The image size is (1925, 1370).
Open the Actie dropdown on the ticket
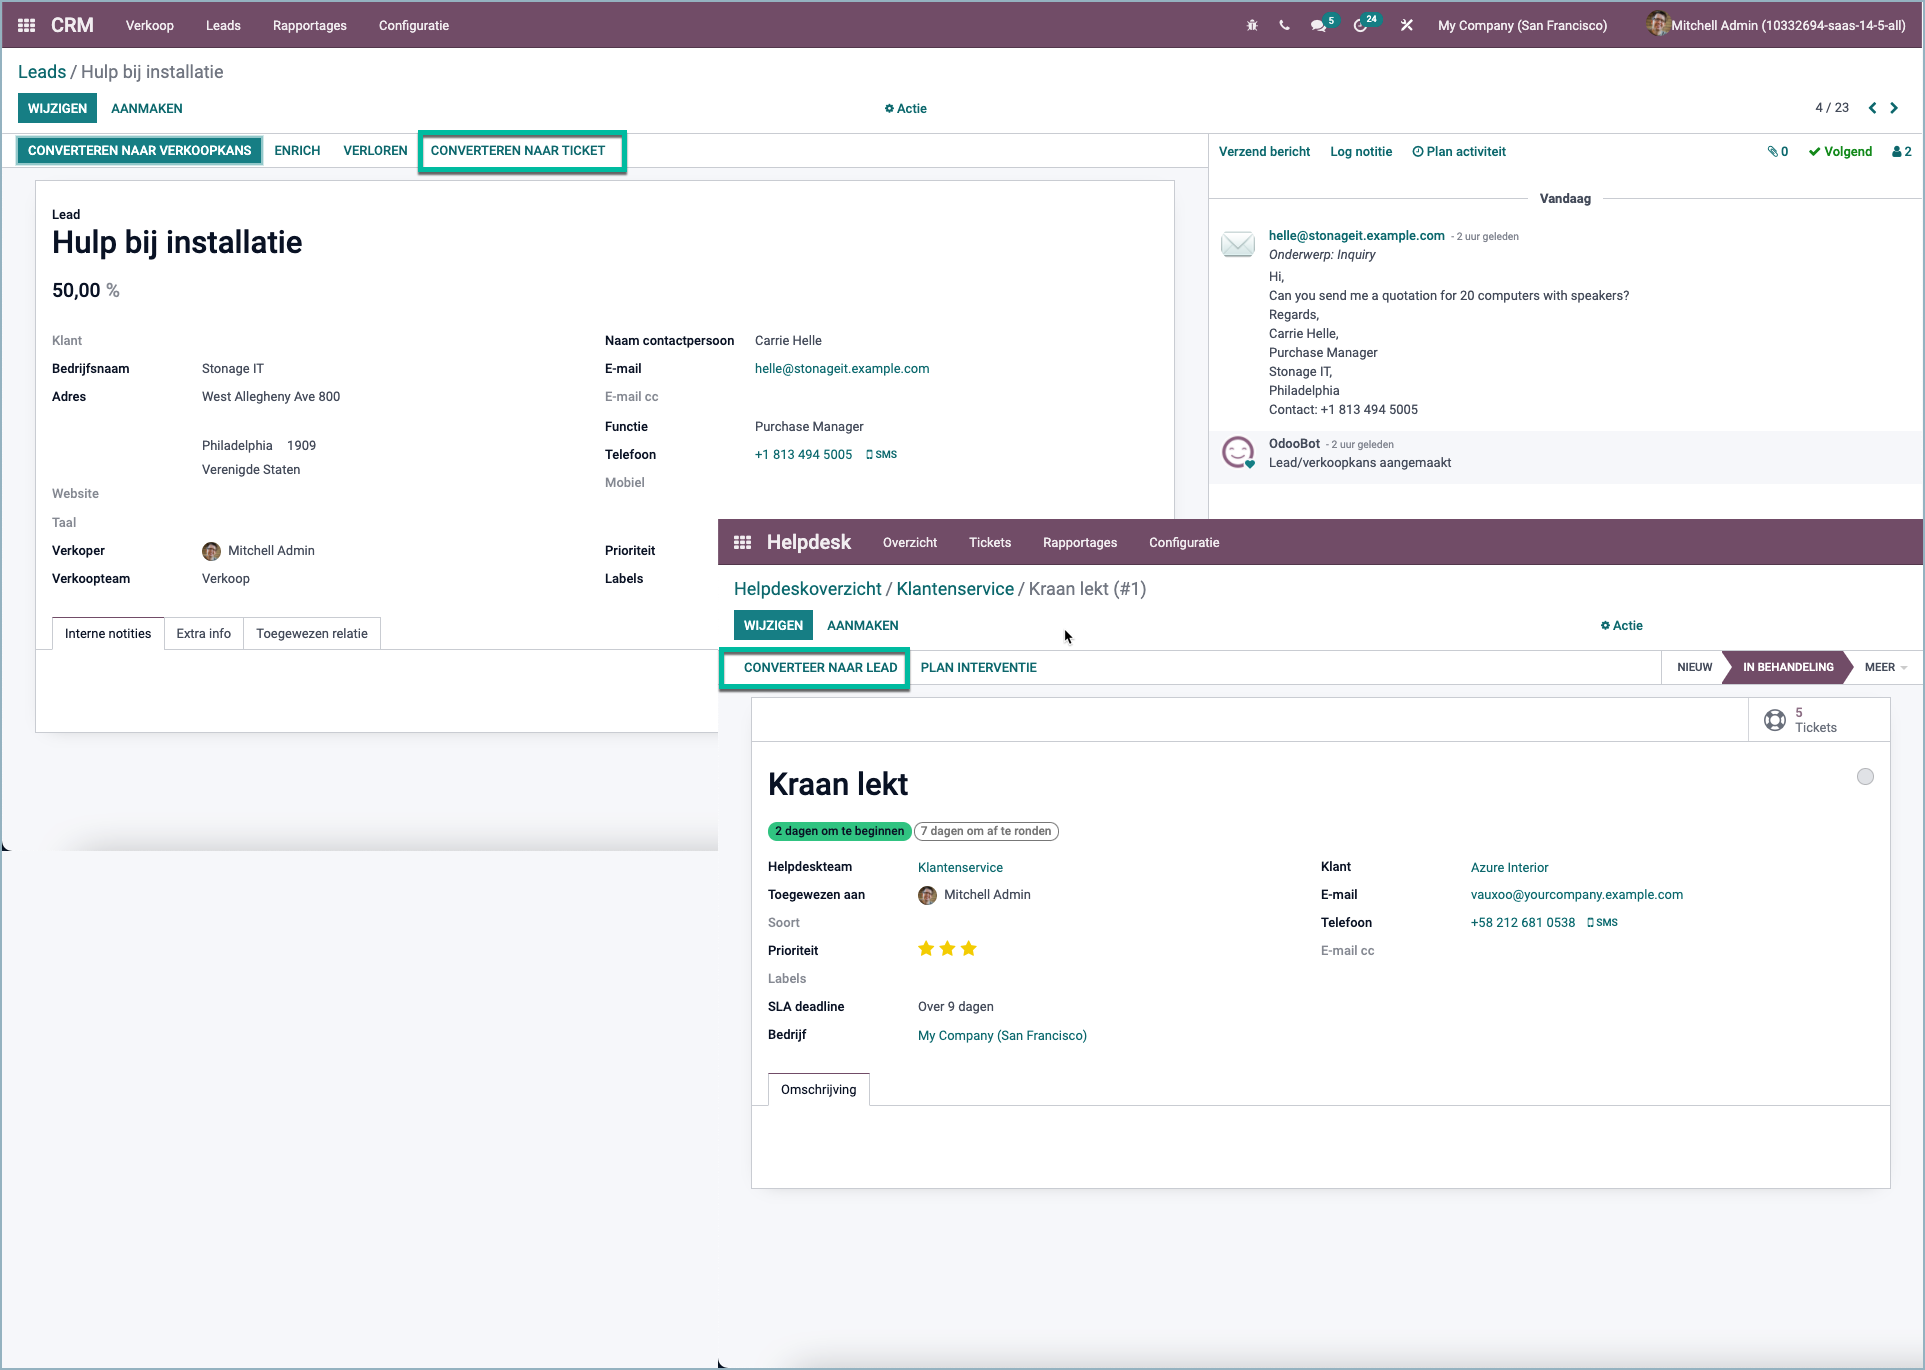point(1621,625)
